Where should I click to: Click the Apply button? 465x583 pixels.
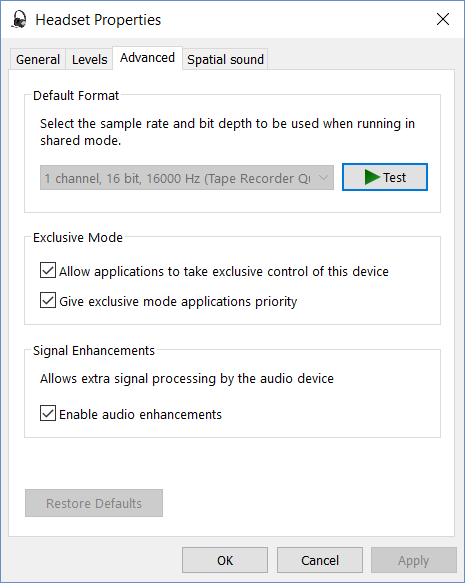pos(414,560)
